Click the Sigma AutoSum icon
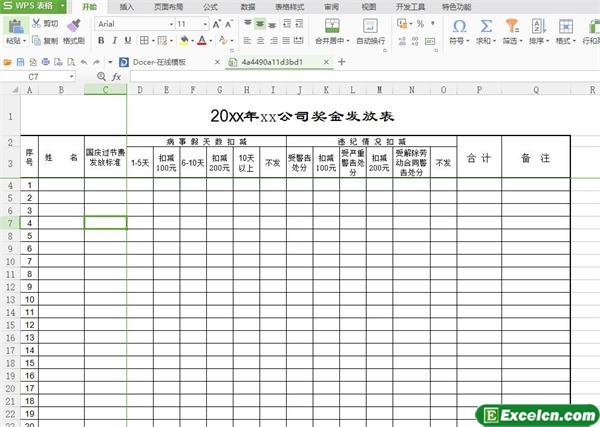The image size is (600, 427). (486, 26)
